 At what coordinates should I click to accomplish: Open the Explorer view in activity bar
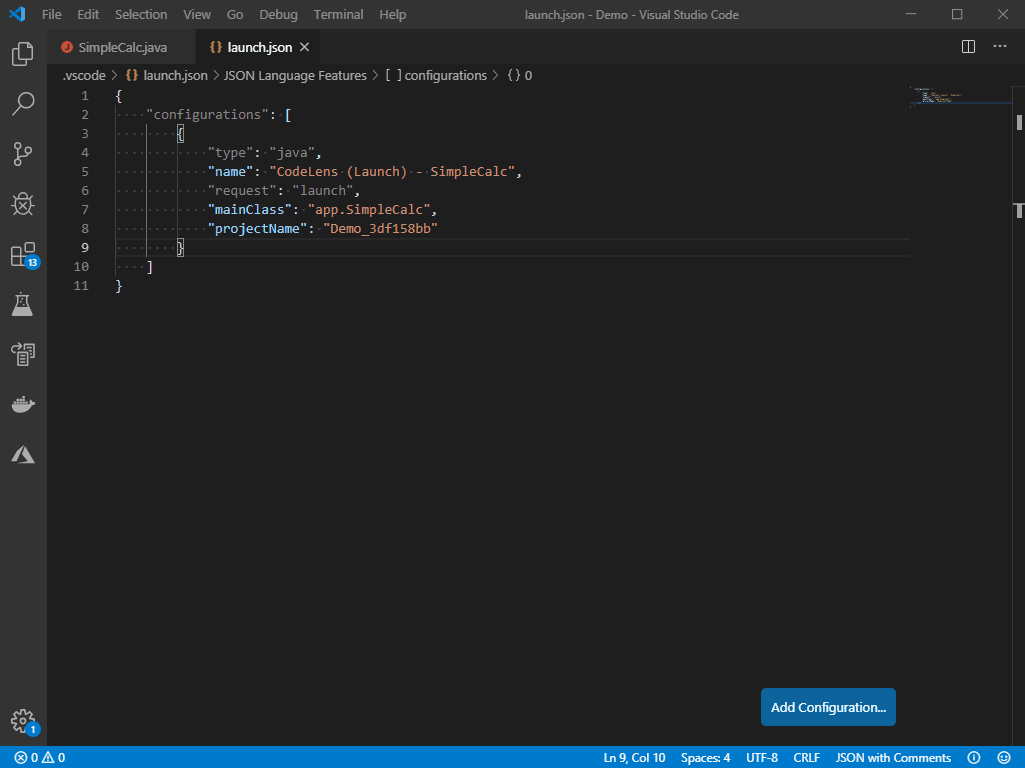pyautogui.click(x=23, y=54)
